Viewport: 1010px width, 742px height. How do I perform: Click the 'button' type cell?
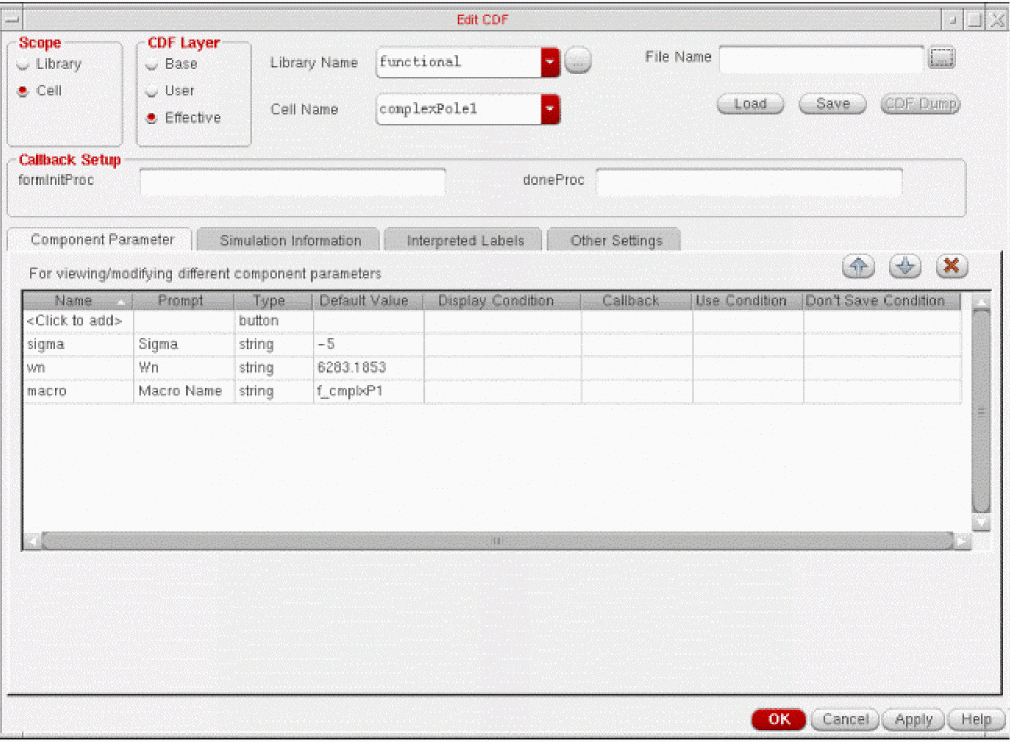(x=273, y=321)
